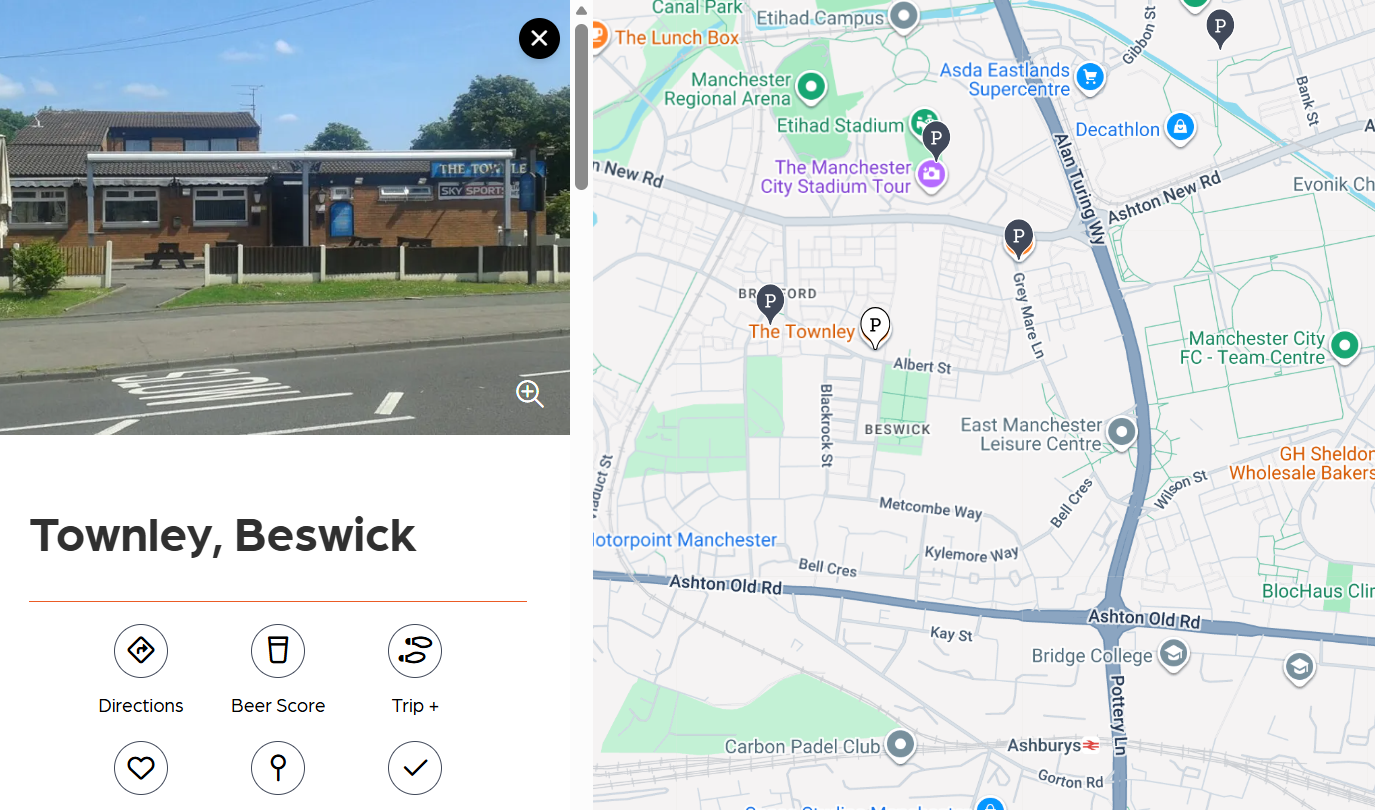Click the panel's vertical scrollbar thumb
Screen dimensions: 1375x810
(x=581, y=106)
